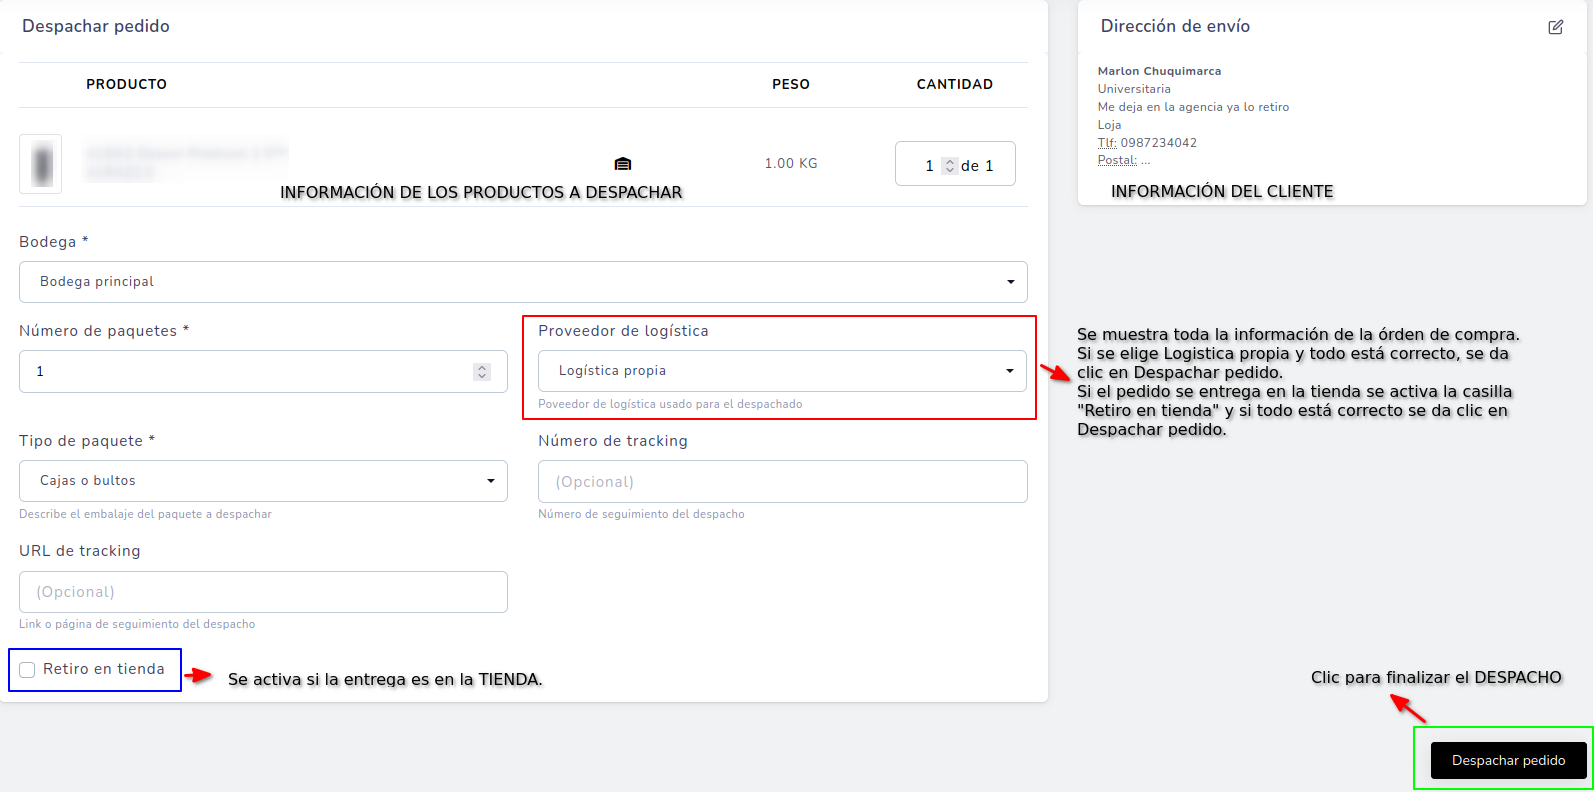The image size is (1594, 792).
Task: Click the Retiro en tienda label
Action: pyautogui.click(x=104, y=669)
